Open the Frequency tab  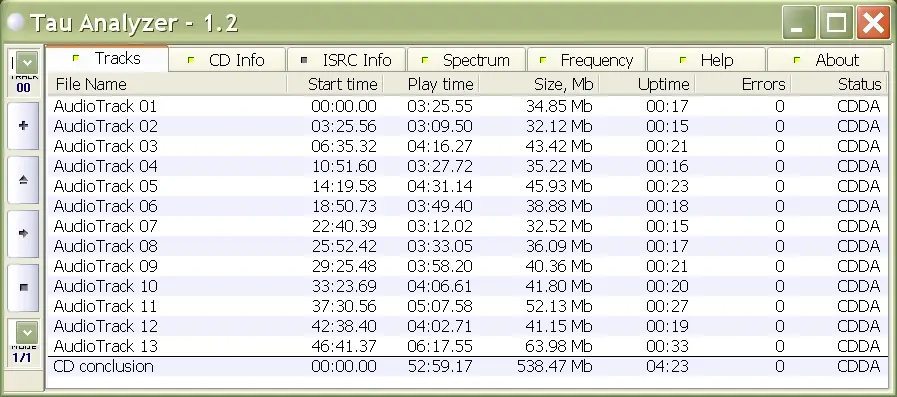pyautogui.click(x=586, y=60)
